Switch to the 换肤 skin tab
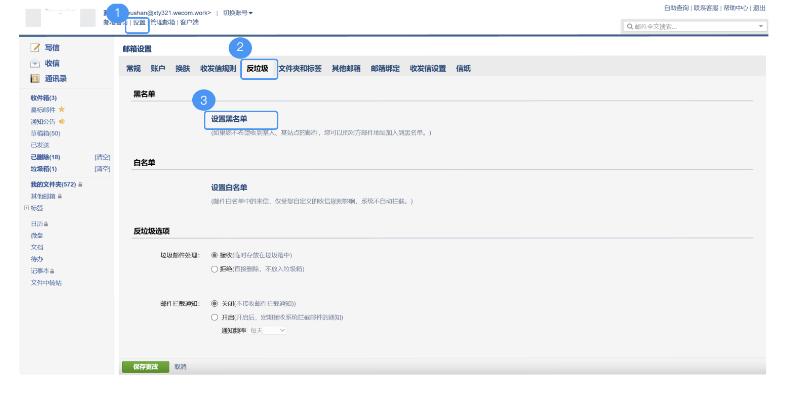Image resolution: width=804 pixels, height=397 pixels. click(183, 69)
